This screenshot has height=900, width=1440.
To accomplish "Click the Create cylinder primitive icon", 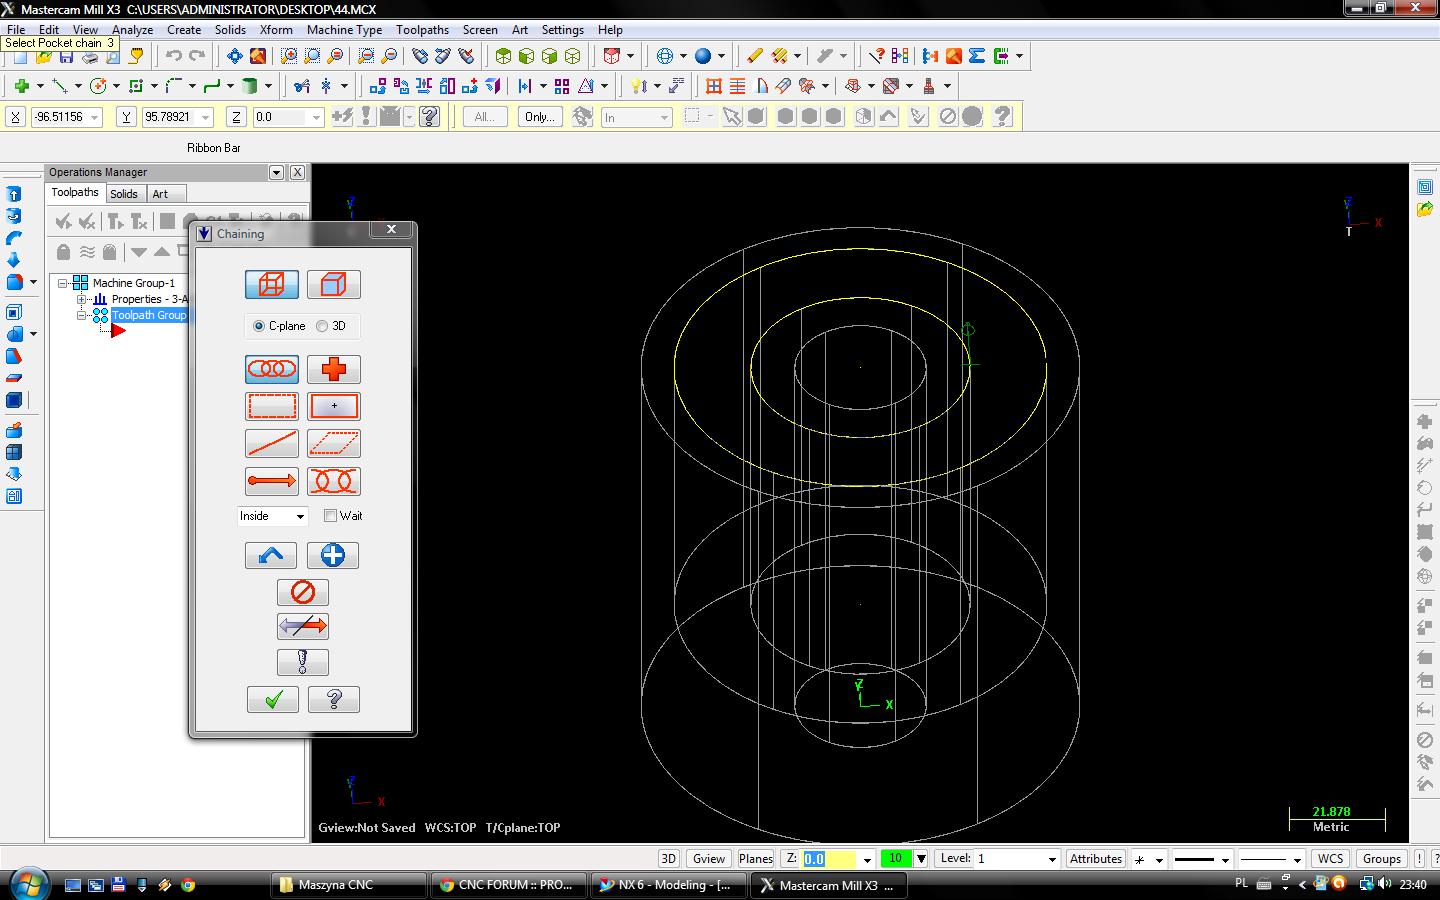I will tap(250, 86).
